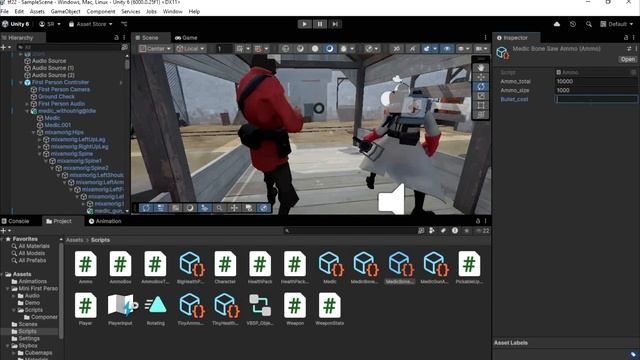Select the Medic scriptable object asset

coord(330,267)
